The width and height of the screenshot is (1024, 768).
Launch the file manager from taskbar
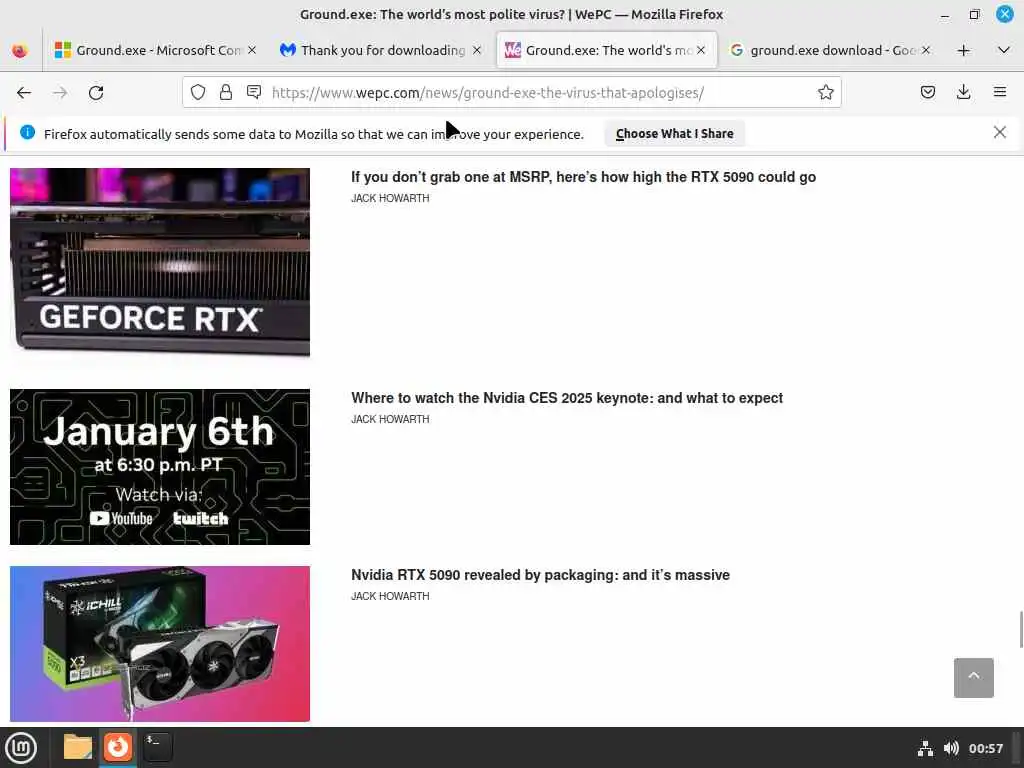coord(78,747)
